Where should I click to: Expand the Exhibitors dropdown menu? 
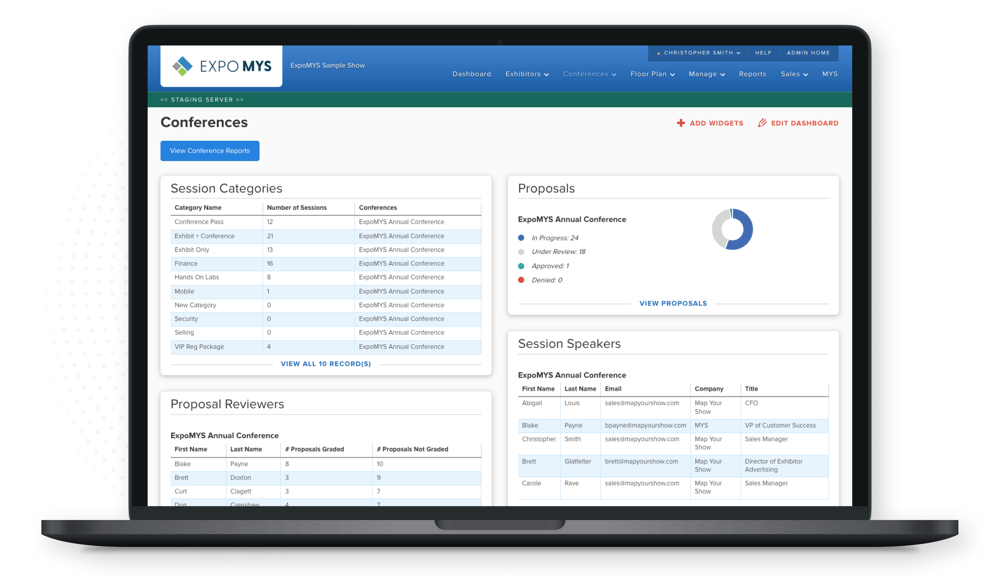tap(524, 74)
